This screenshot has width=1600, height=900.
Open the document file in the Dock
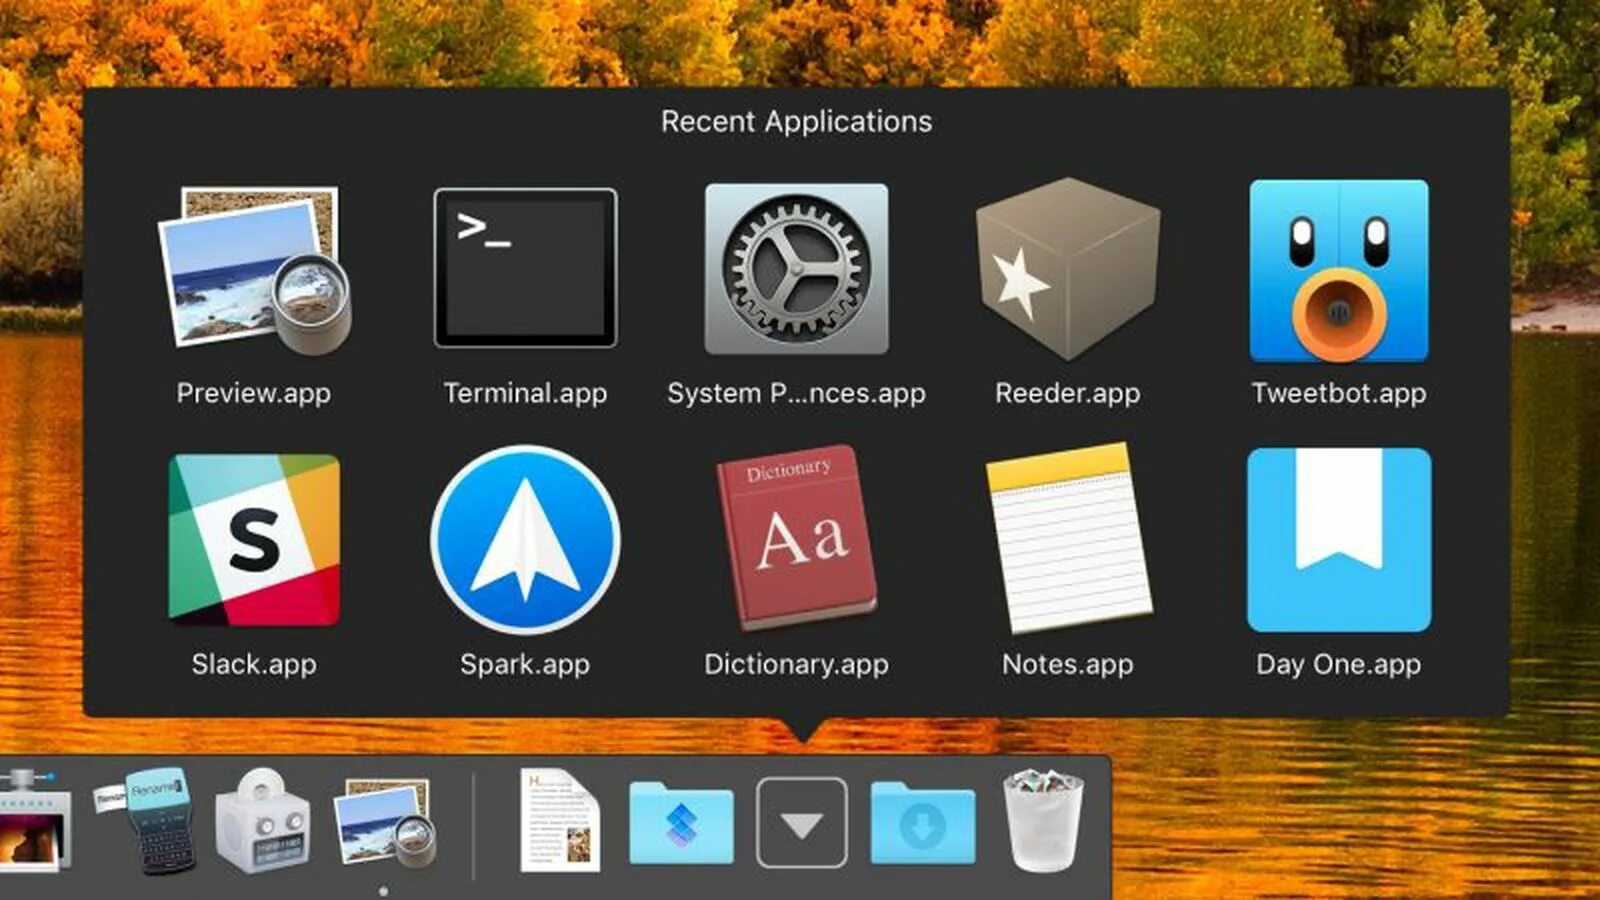click(x=560, y=820)
